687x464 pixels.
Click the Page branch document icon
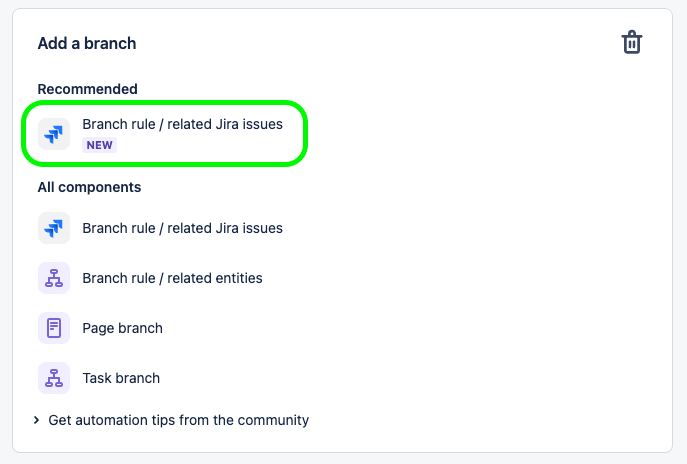pyautogui.click(x=54, y=328)
